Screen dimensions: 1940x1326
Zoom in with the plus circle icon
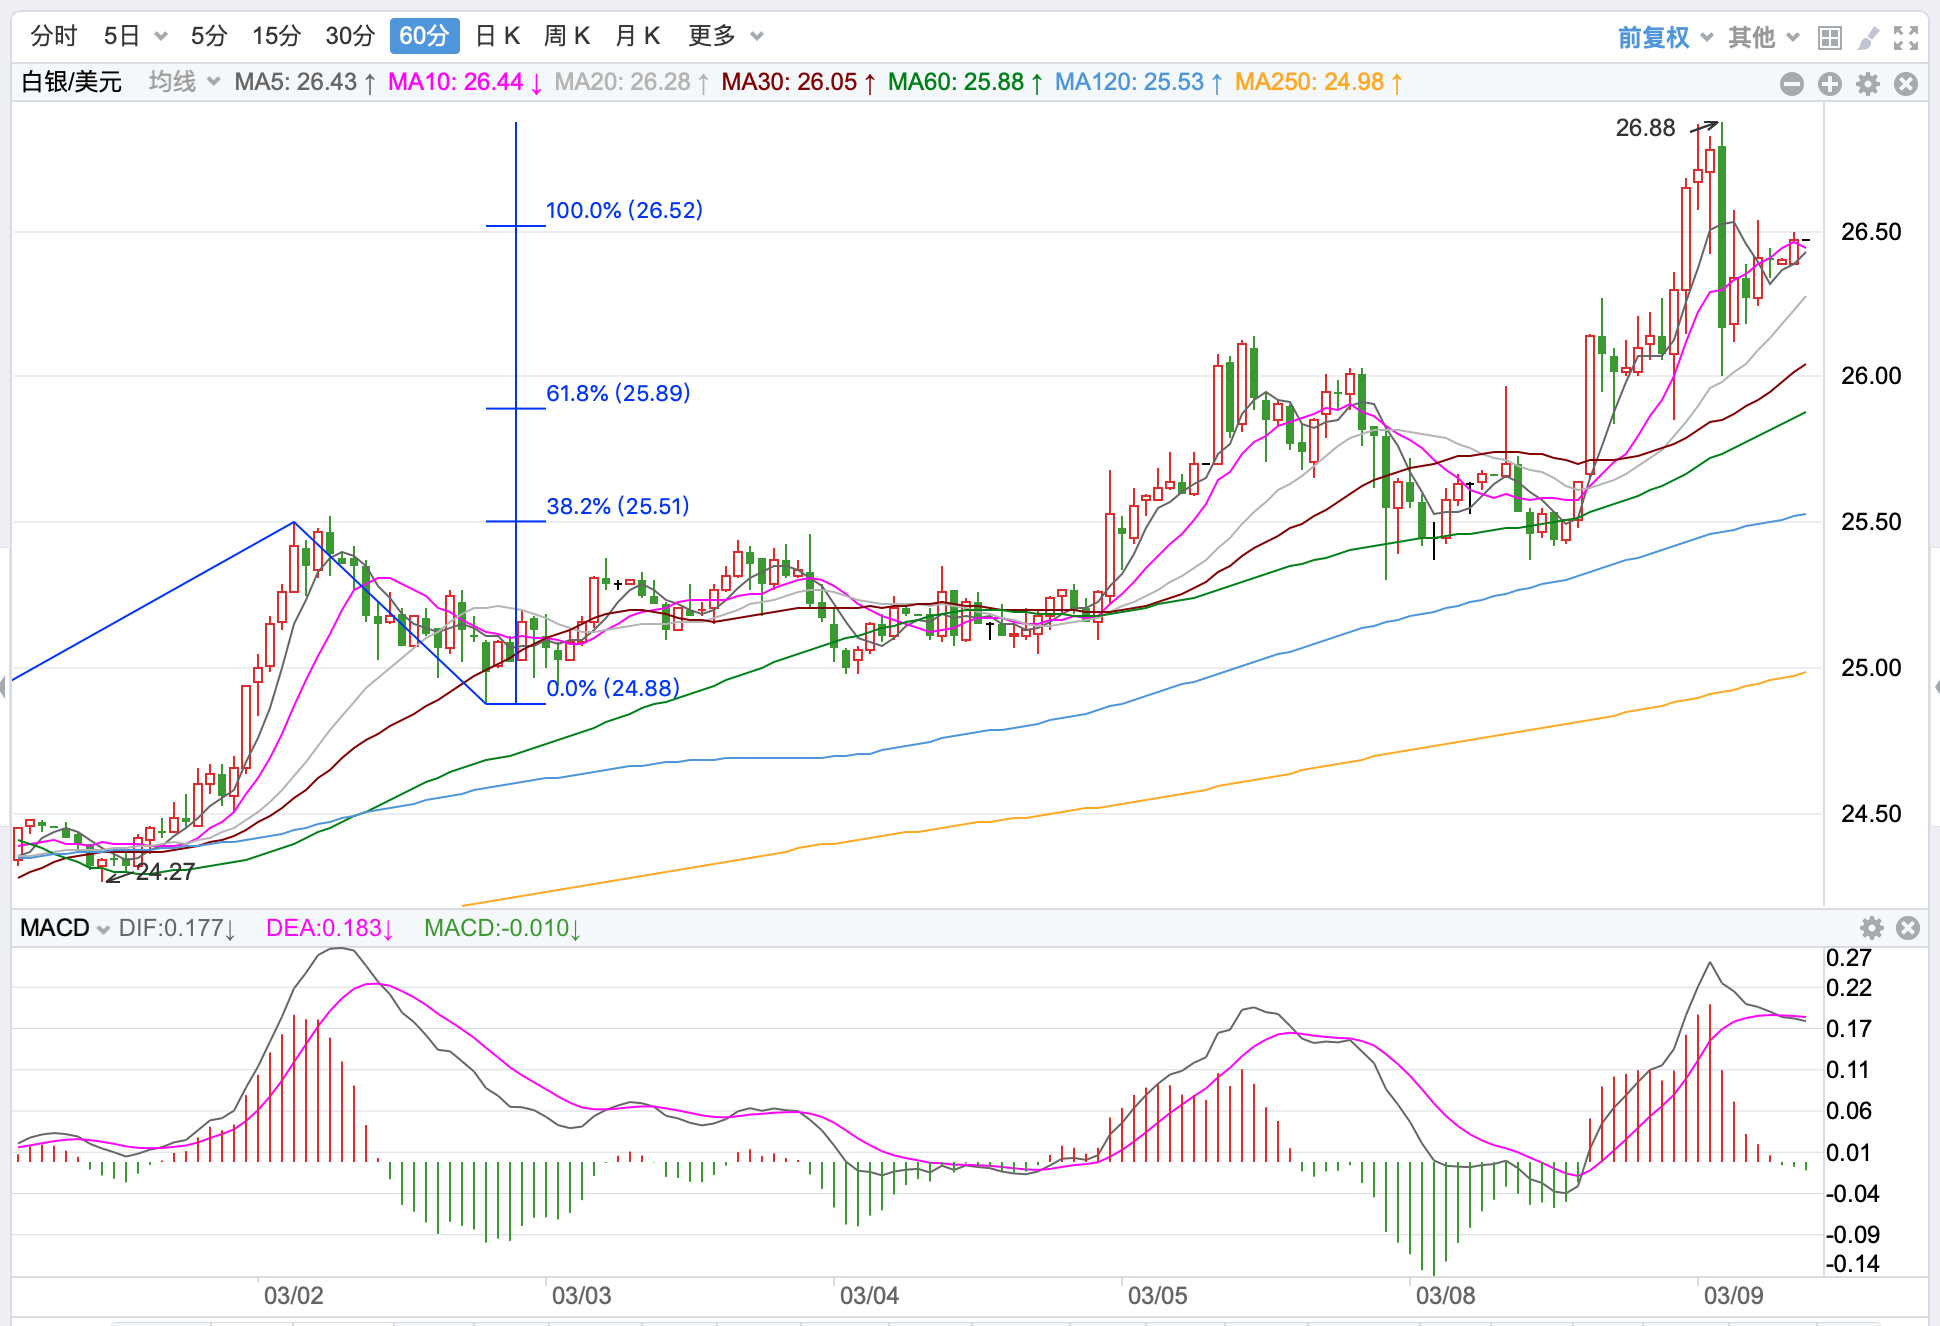pyautogui.click(x=1830, y=84)
